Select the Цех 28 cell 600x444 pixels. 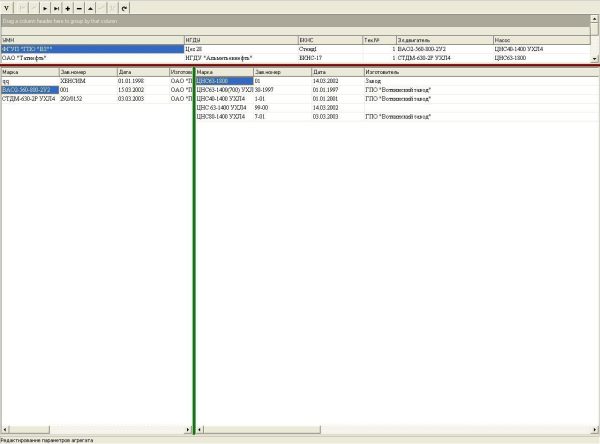coord(241,49)
